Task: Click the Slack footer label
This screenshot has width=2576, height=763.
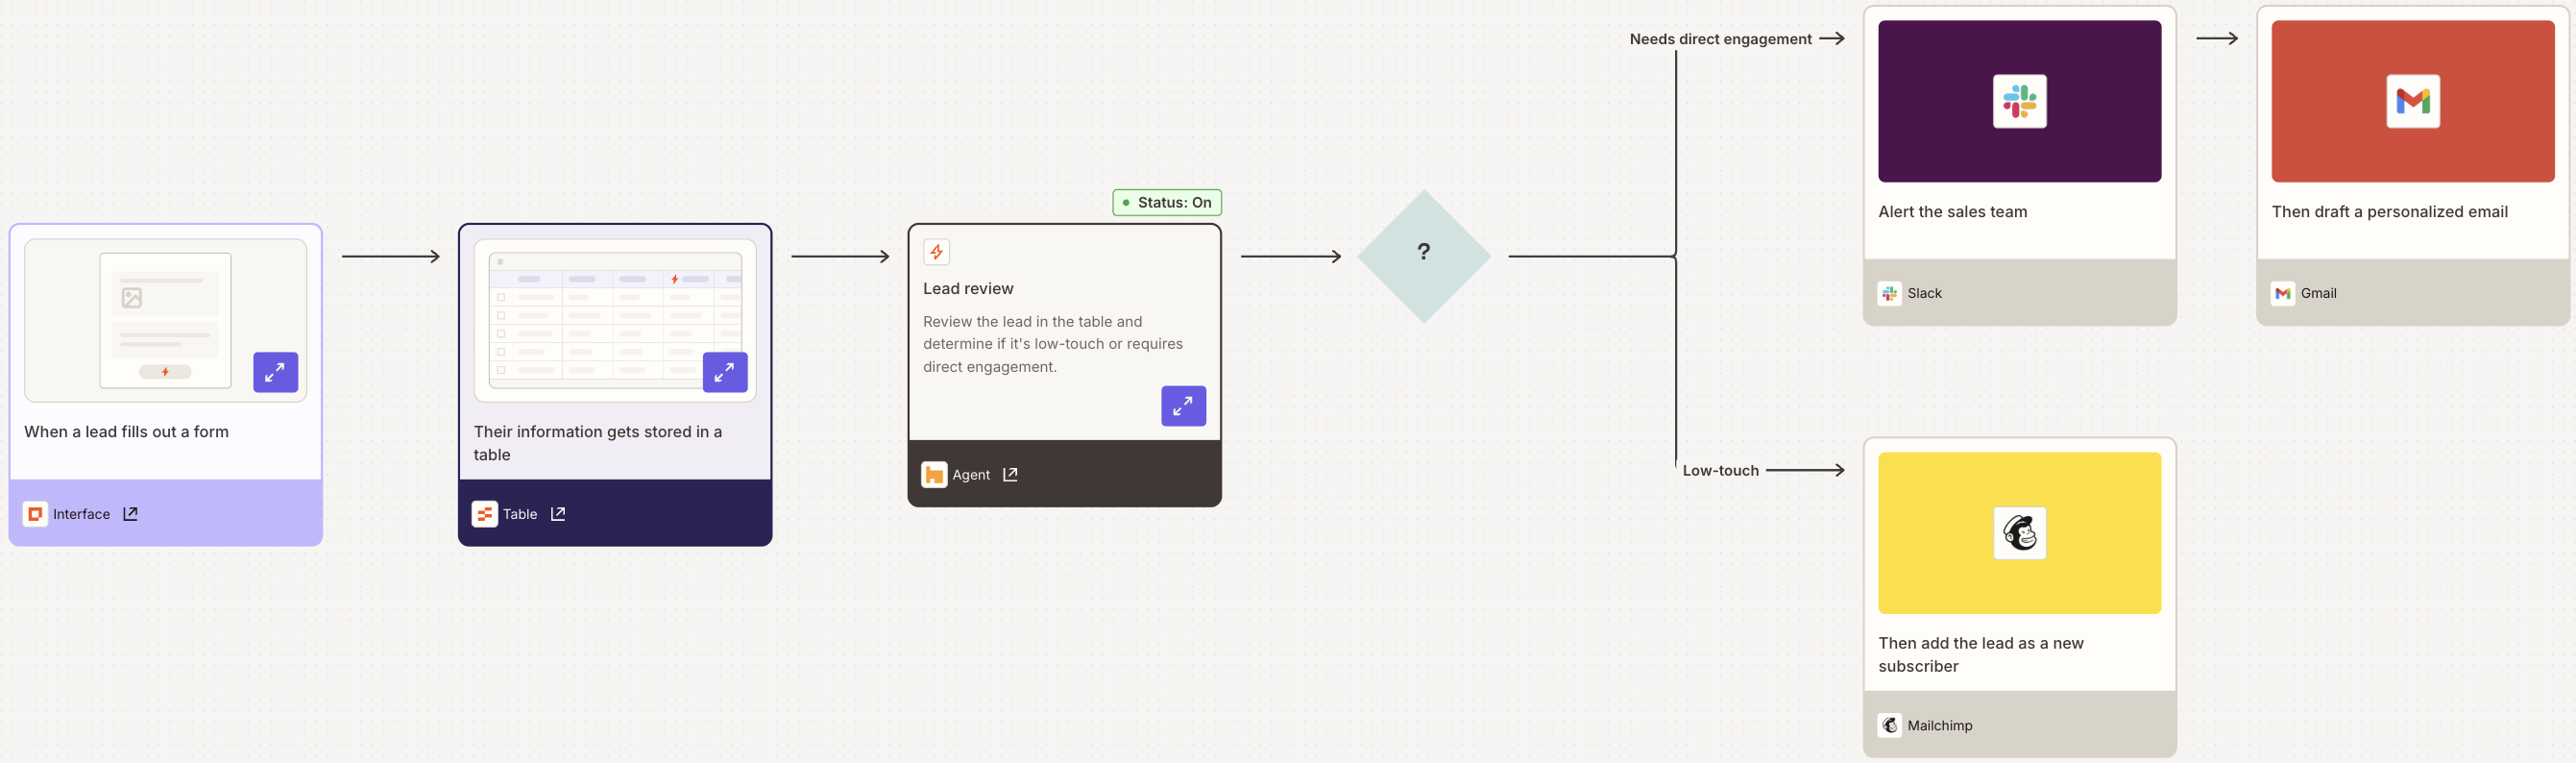Action: pyautogui.click(x=1924, y=293)
